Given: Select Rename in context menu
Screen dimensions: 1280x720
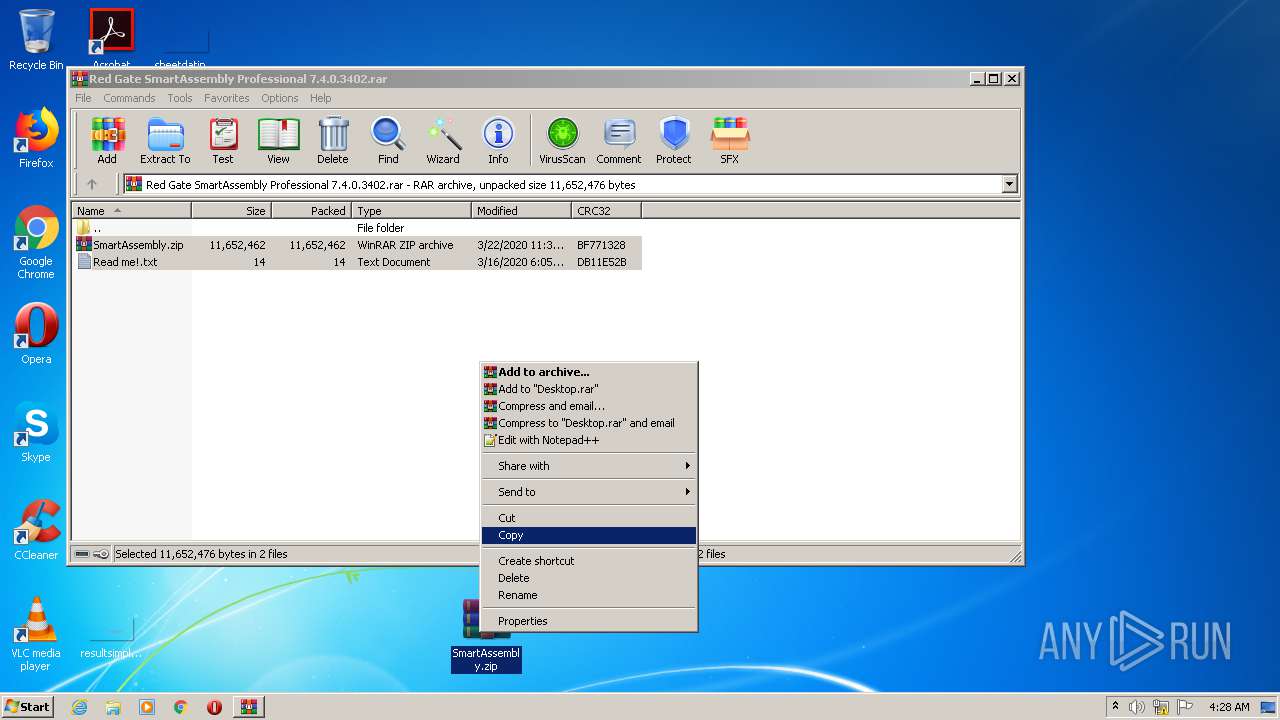Looking at the screenshot, I should (589, 595).
